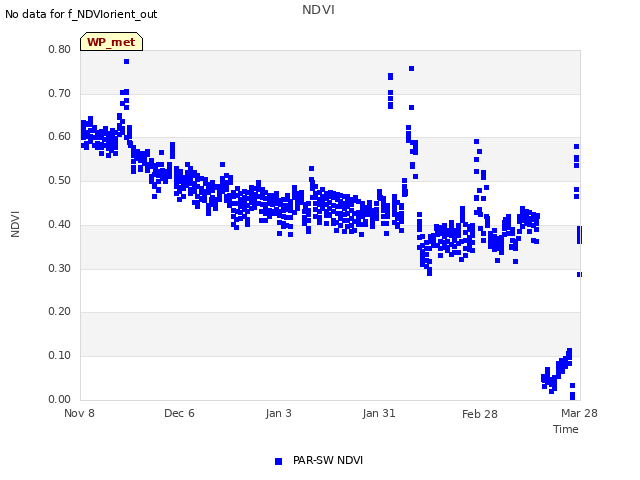Click the Jan 3 x-axis label
This screenshot has width=640, height=480.
click(279, 413)
